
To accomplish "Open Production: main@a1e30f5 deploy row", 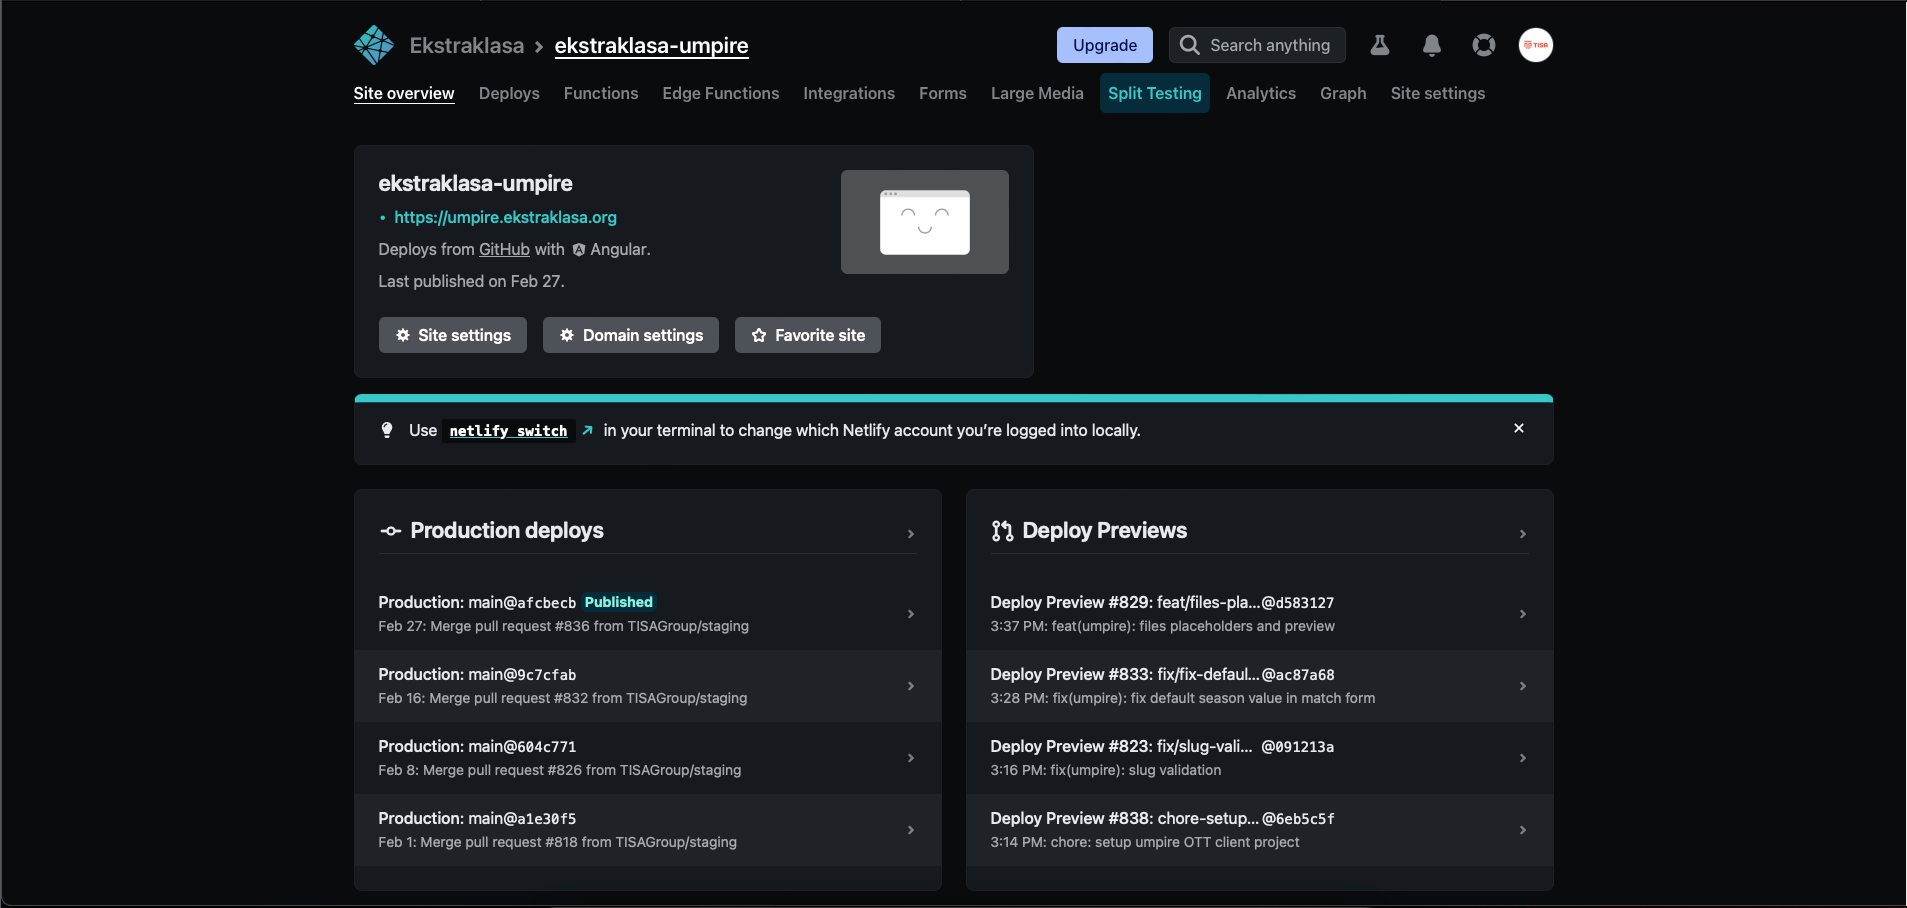I will [x=648, y=830].
